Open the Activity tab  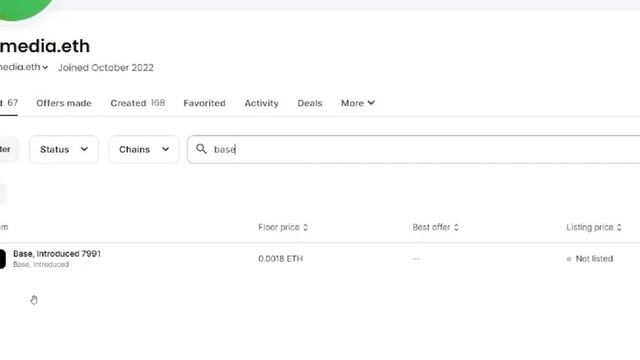tap(261, 103)
